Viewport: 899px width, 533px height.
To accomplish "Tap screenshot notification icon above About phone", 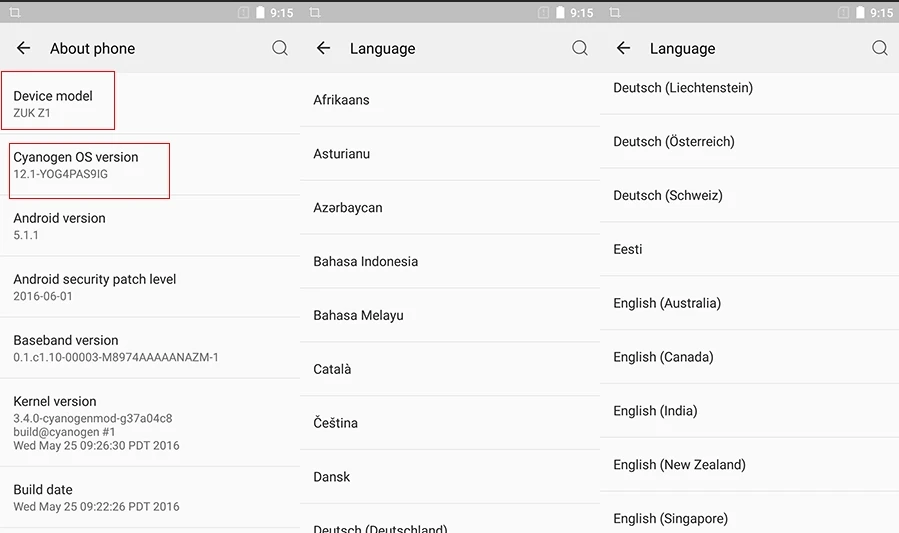I will [15, 13].
